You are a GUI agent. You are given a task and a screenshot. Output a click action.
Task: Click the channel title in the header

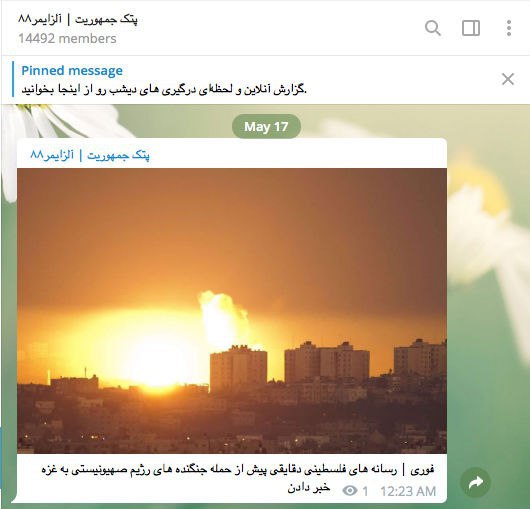pos(78,19)
